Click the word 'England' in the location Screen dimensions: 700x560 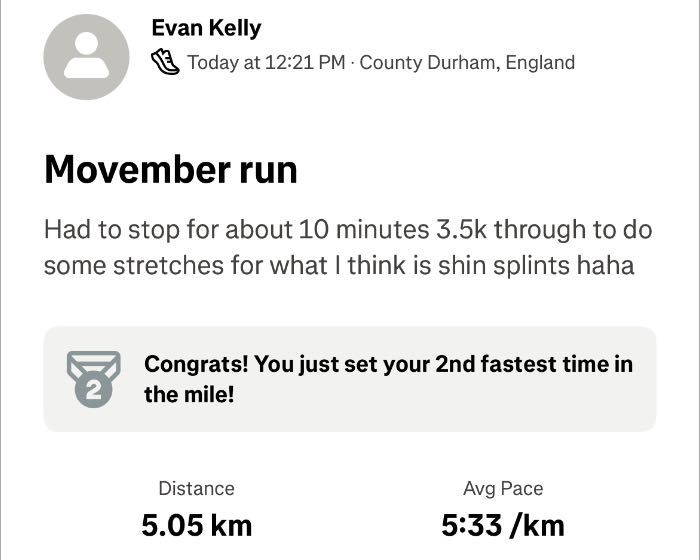(540, 62)
